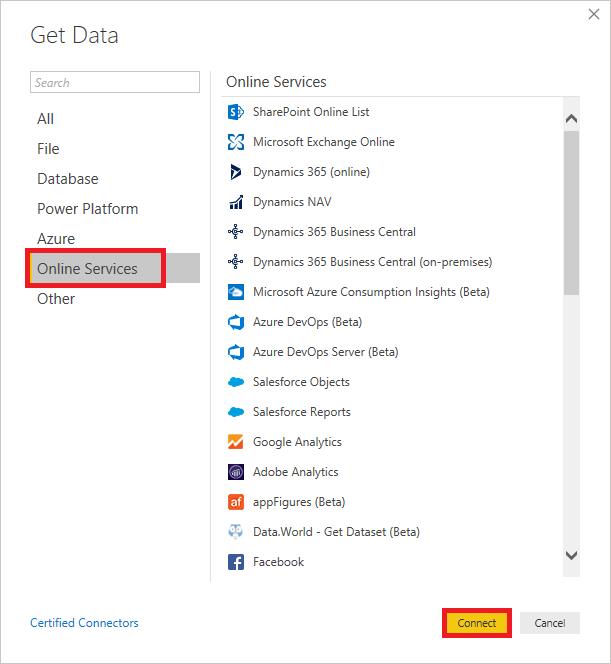Click the scrollbar down arrow
The image size is (611, 664).
coord(571,555)
